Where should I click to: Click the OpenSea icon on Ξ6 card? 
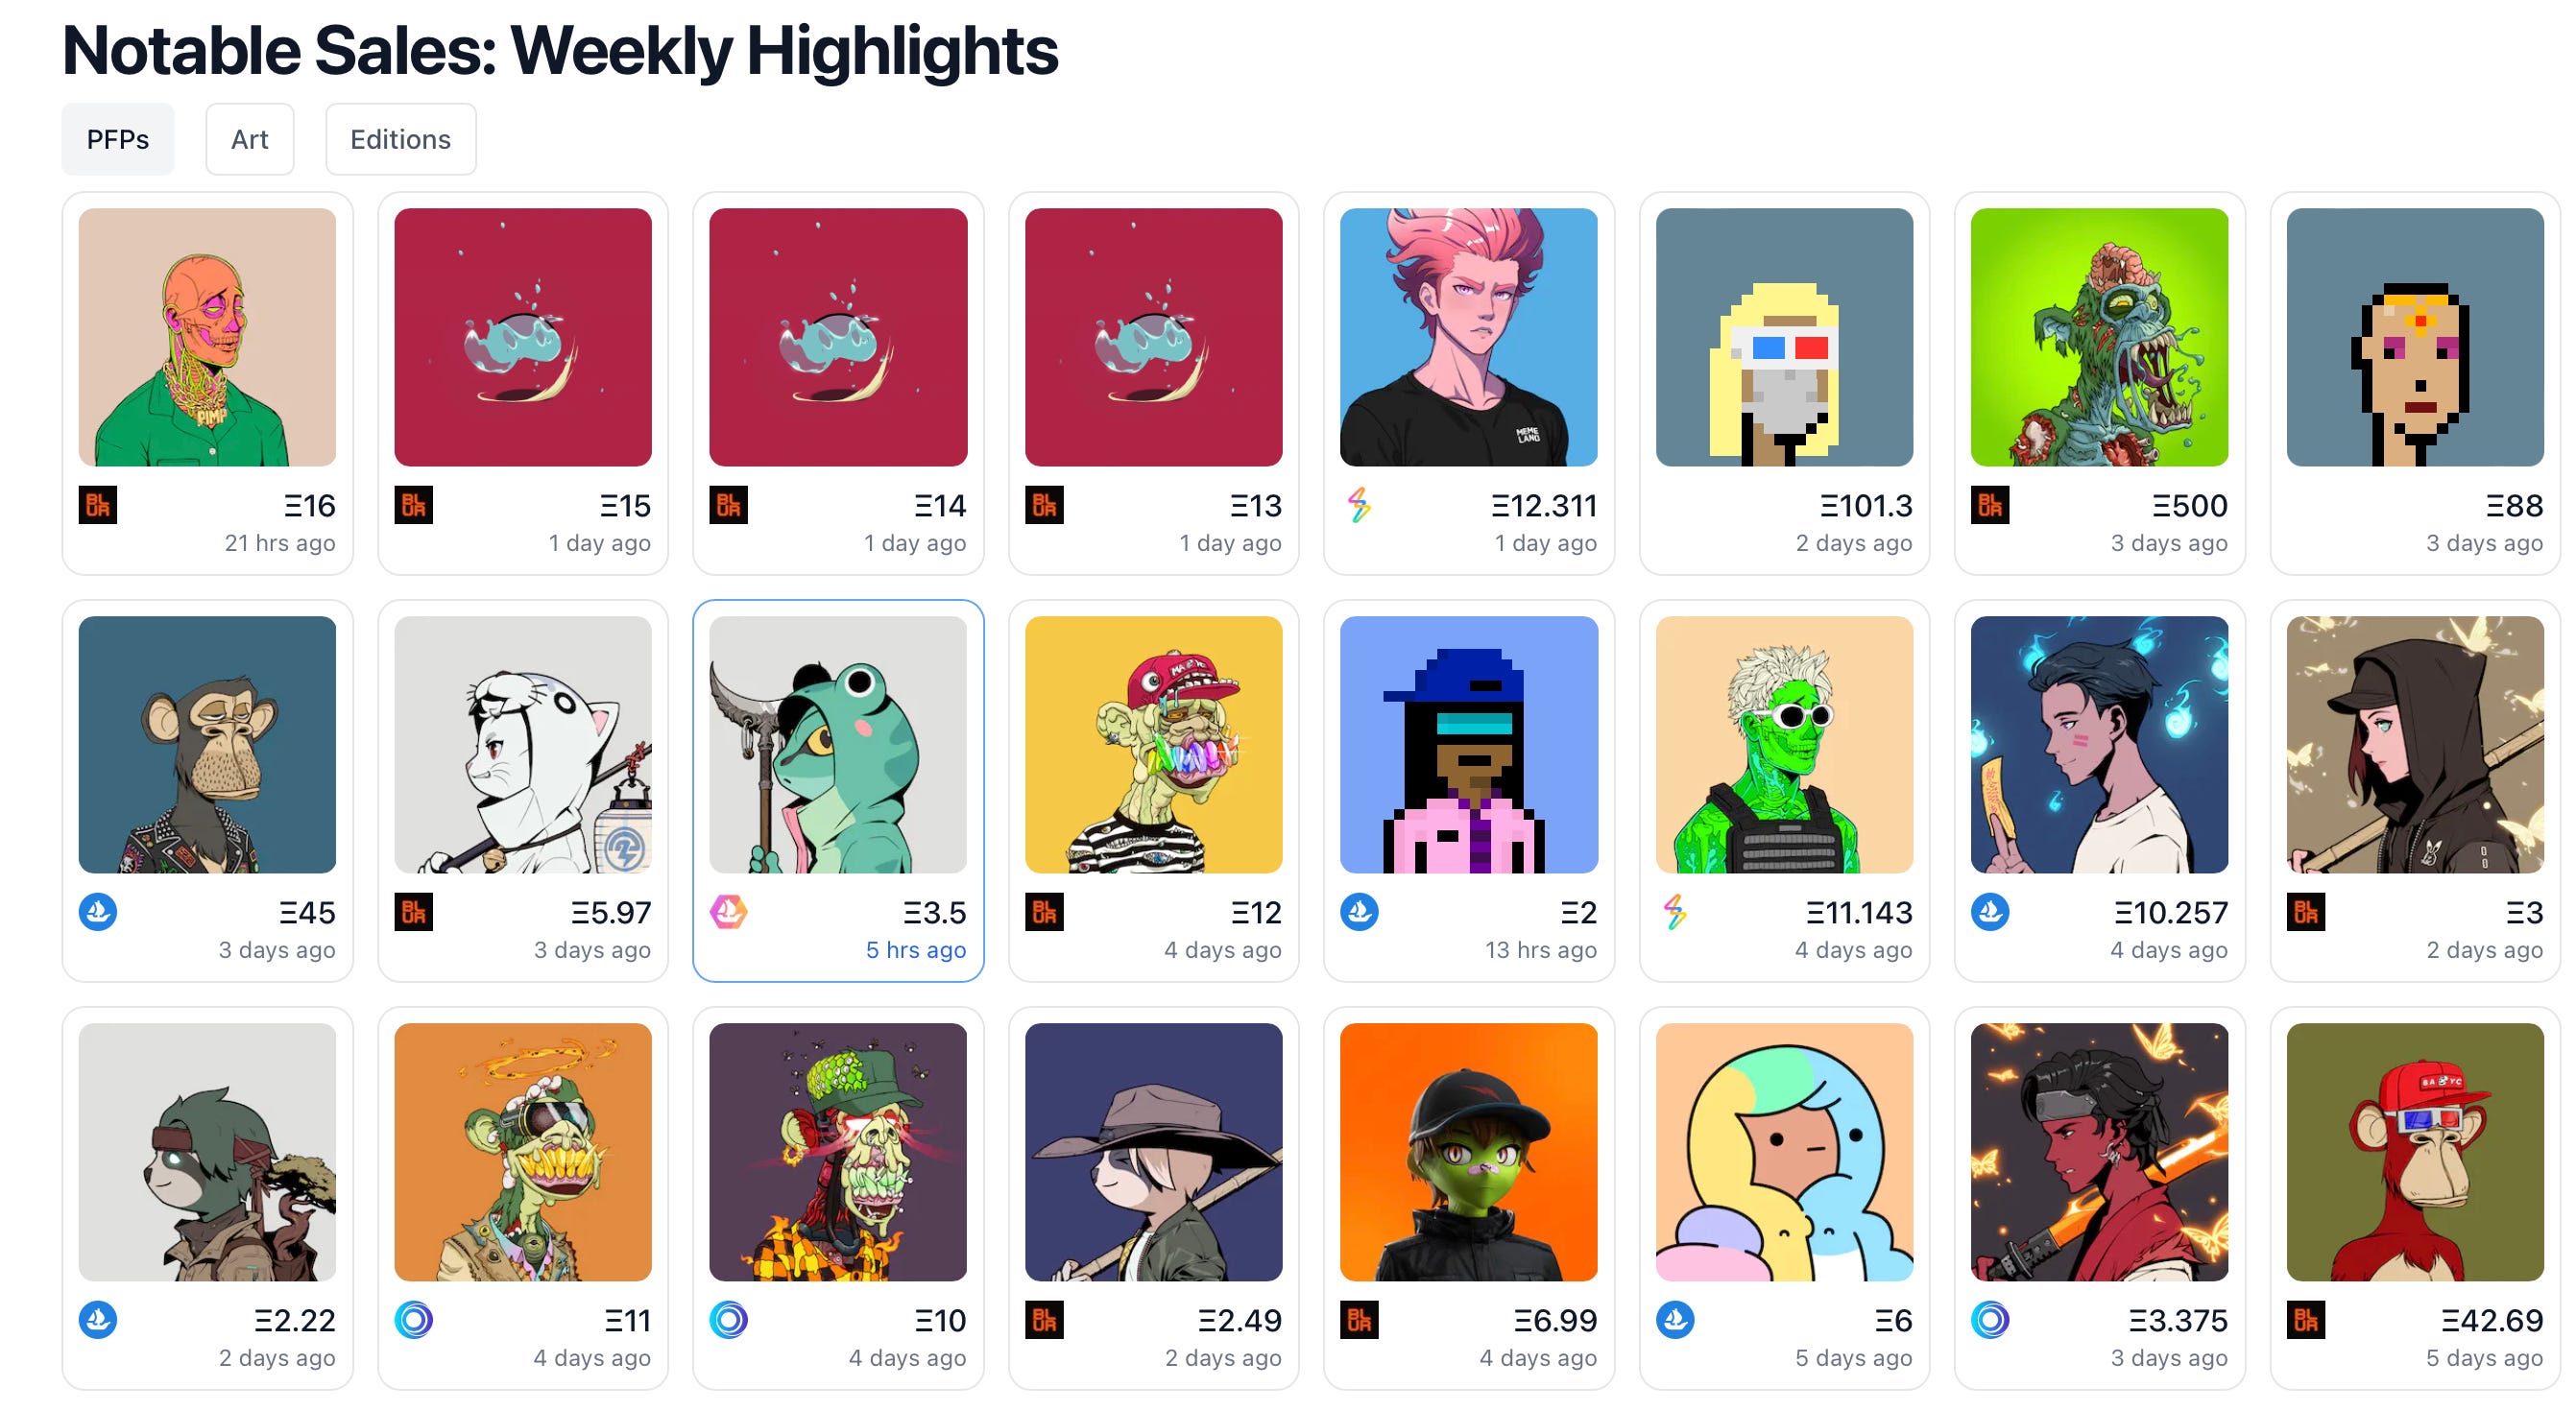click(x=1675, y=1320)
